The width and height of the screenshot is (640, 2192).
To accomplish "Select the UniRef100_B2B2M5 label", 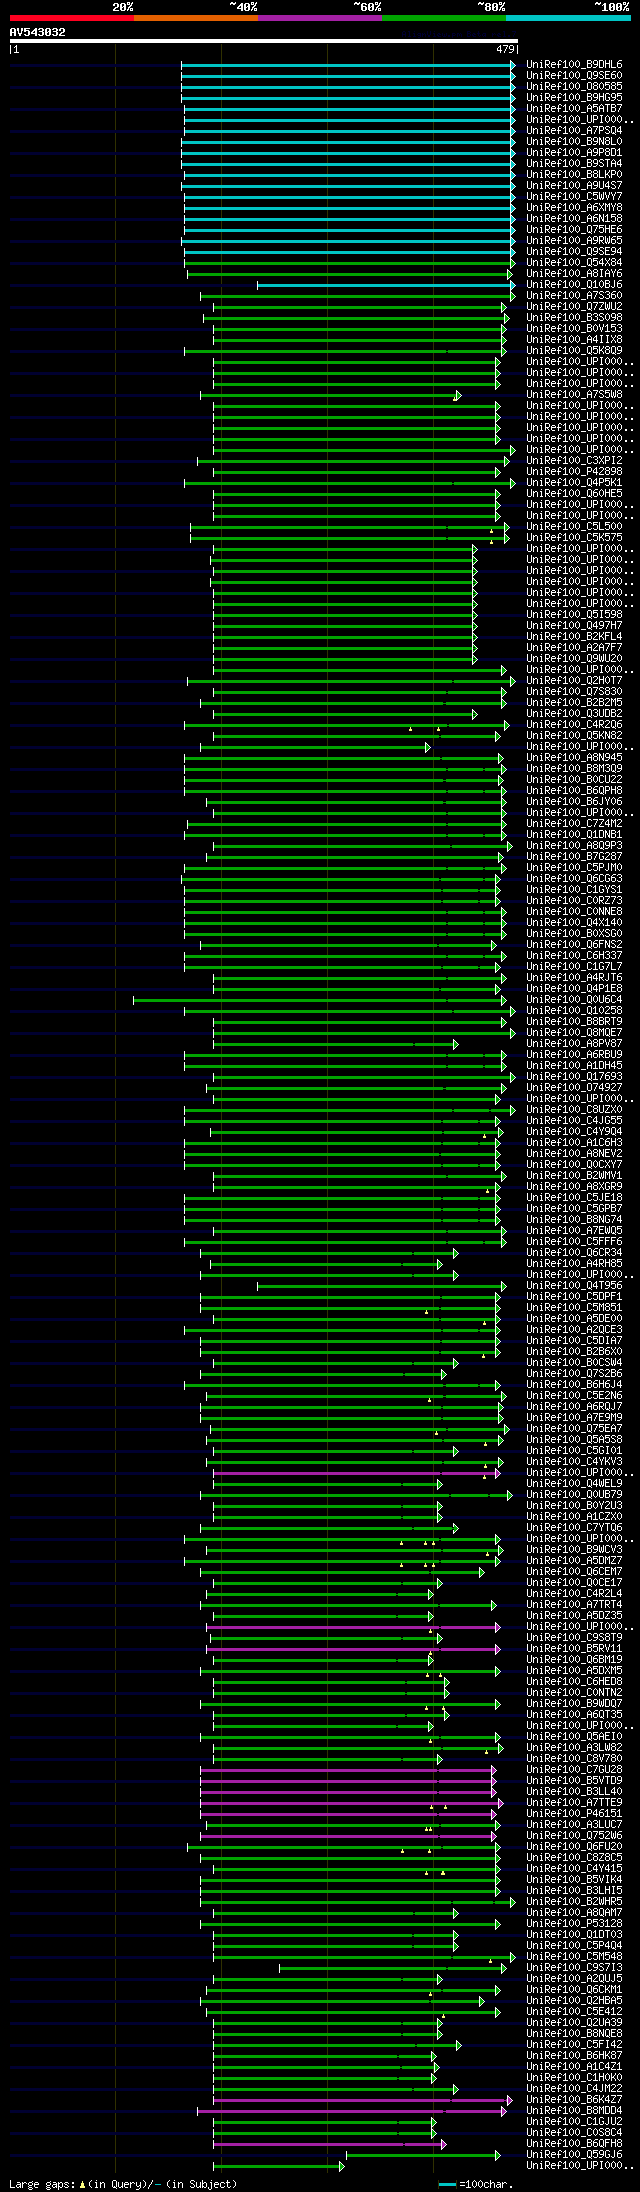I will point(574,702).
